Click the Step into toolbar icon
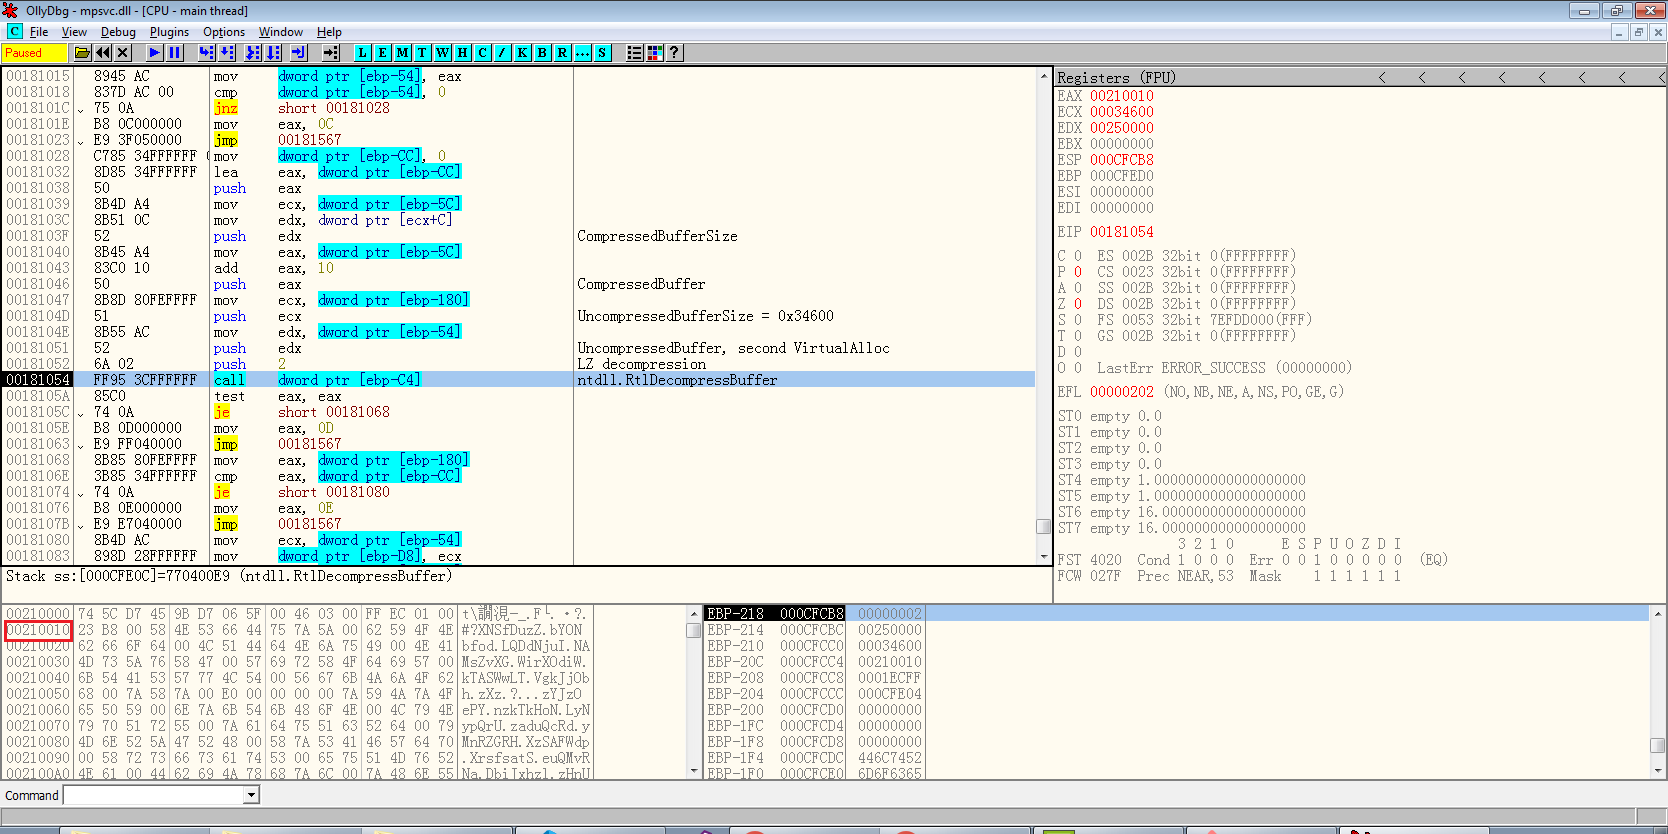 tap(206, 53)
